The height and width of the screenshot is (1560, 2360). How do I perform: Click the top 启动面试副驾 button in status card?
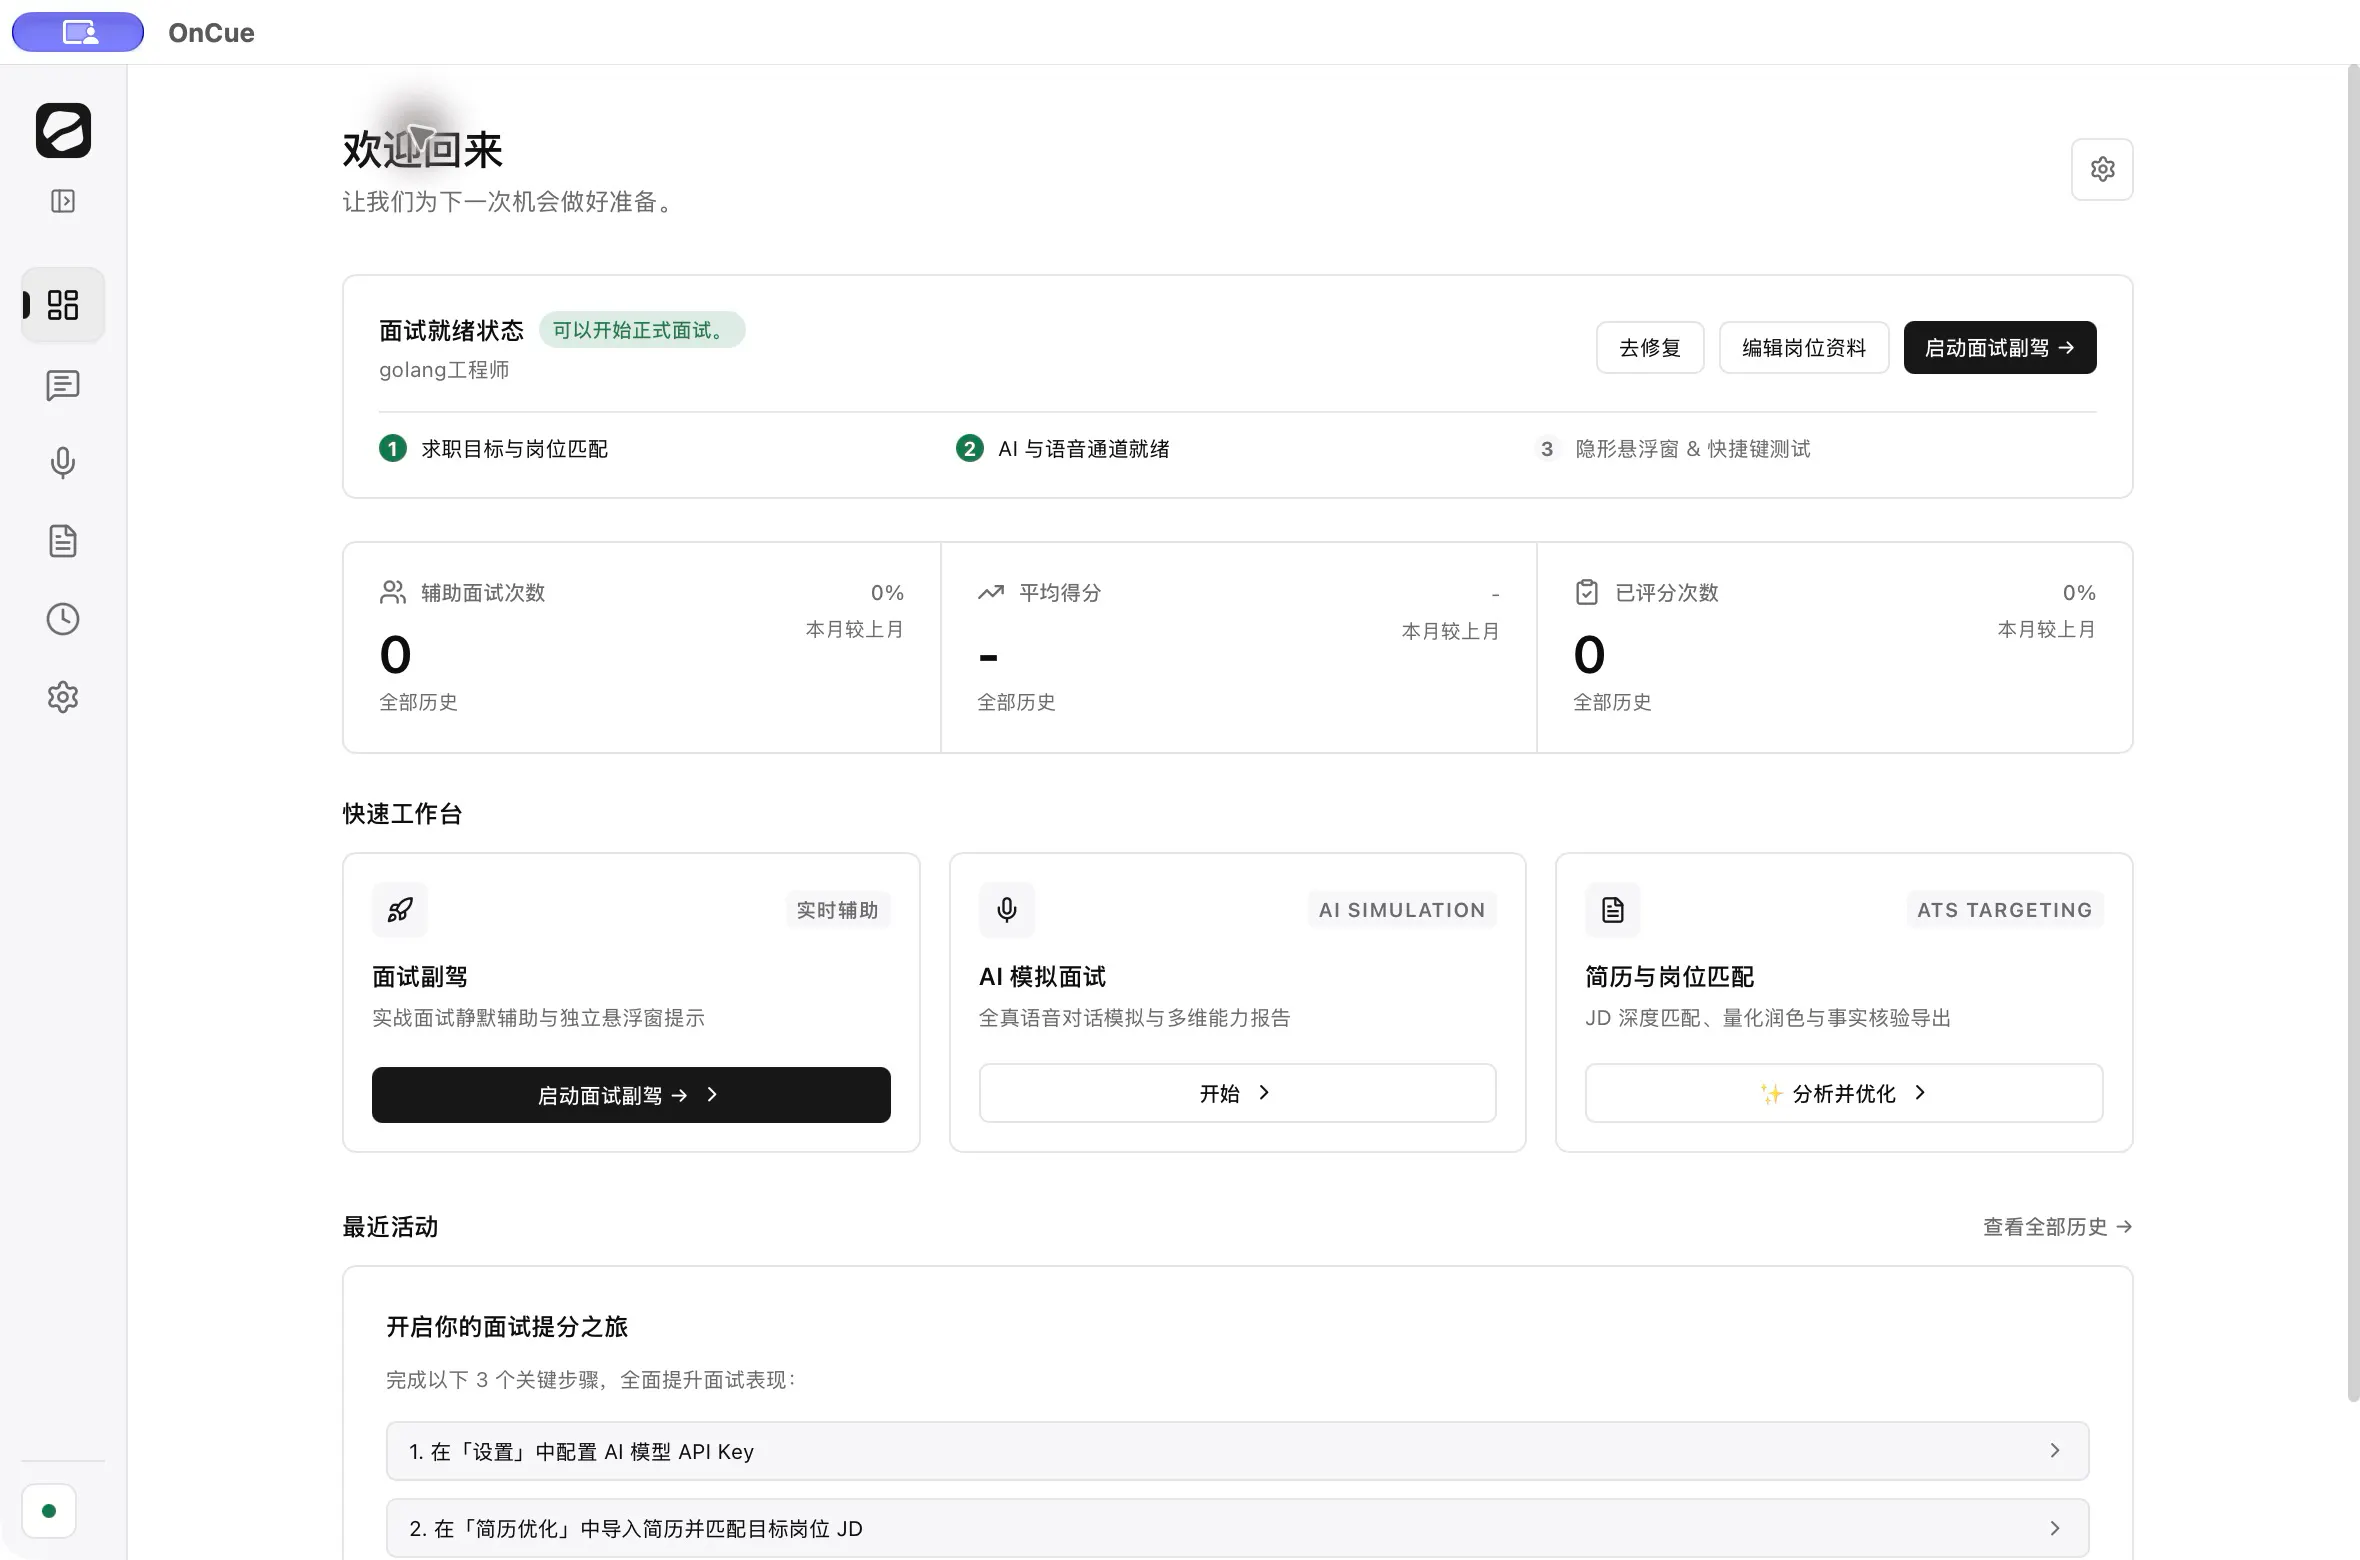[x=2000, y=348]
